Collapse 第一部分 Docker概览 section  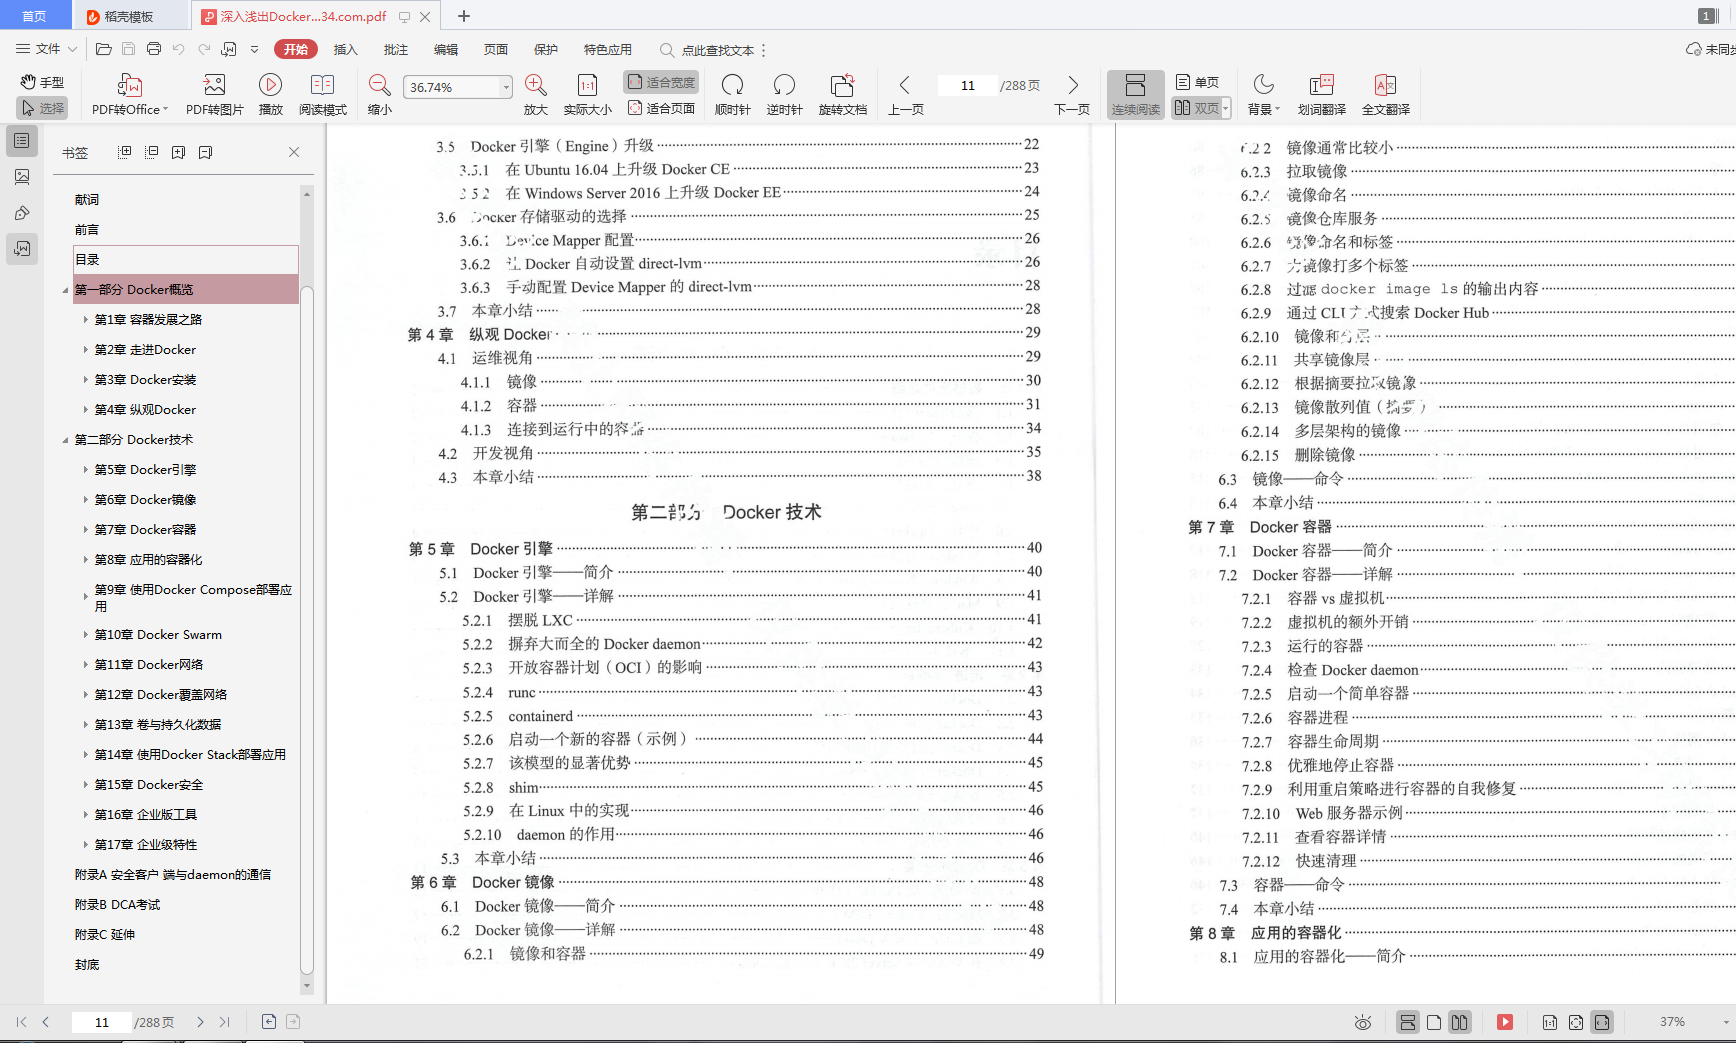click(66, 290)
